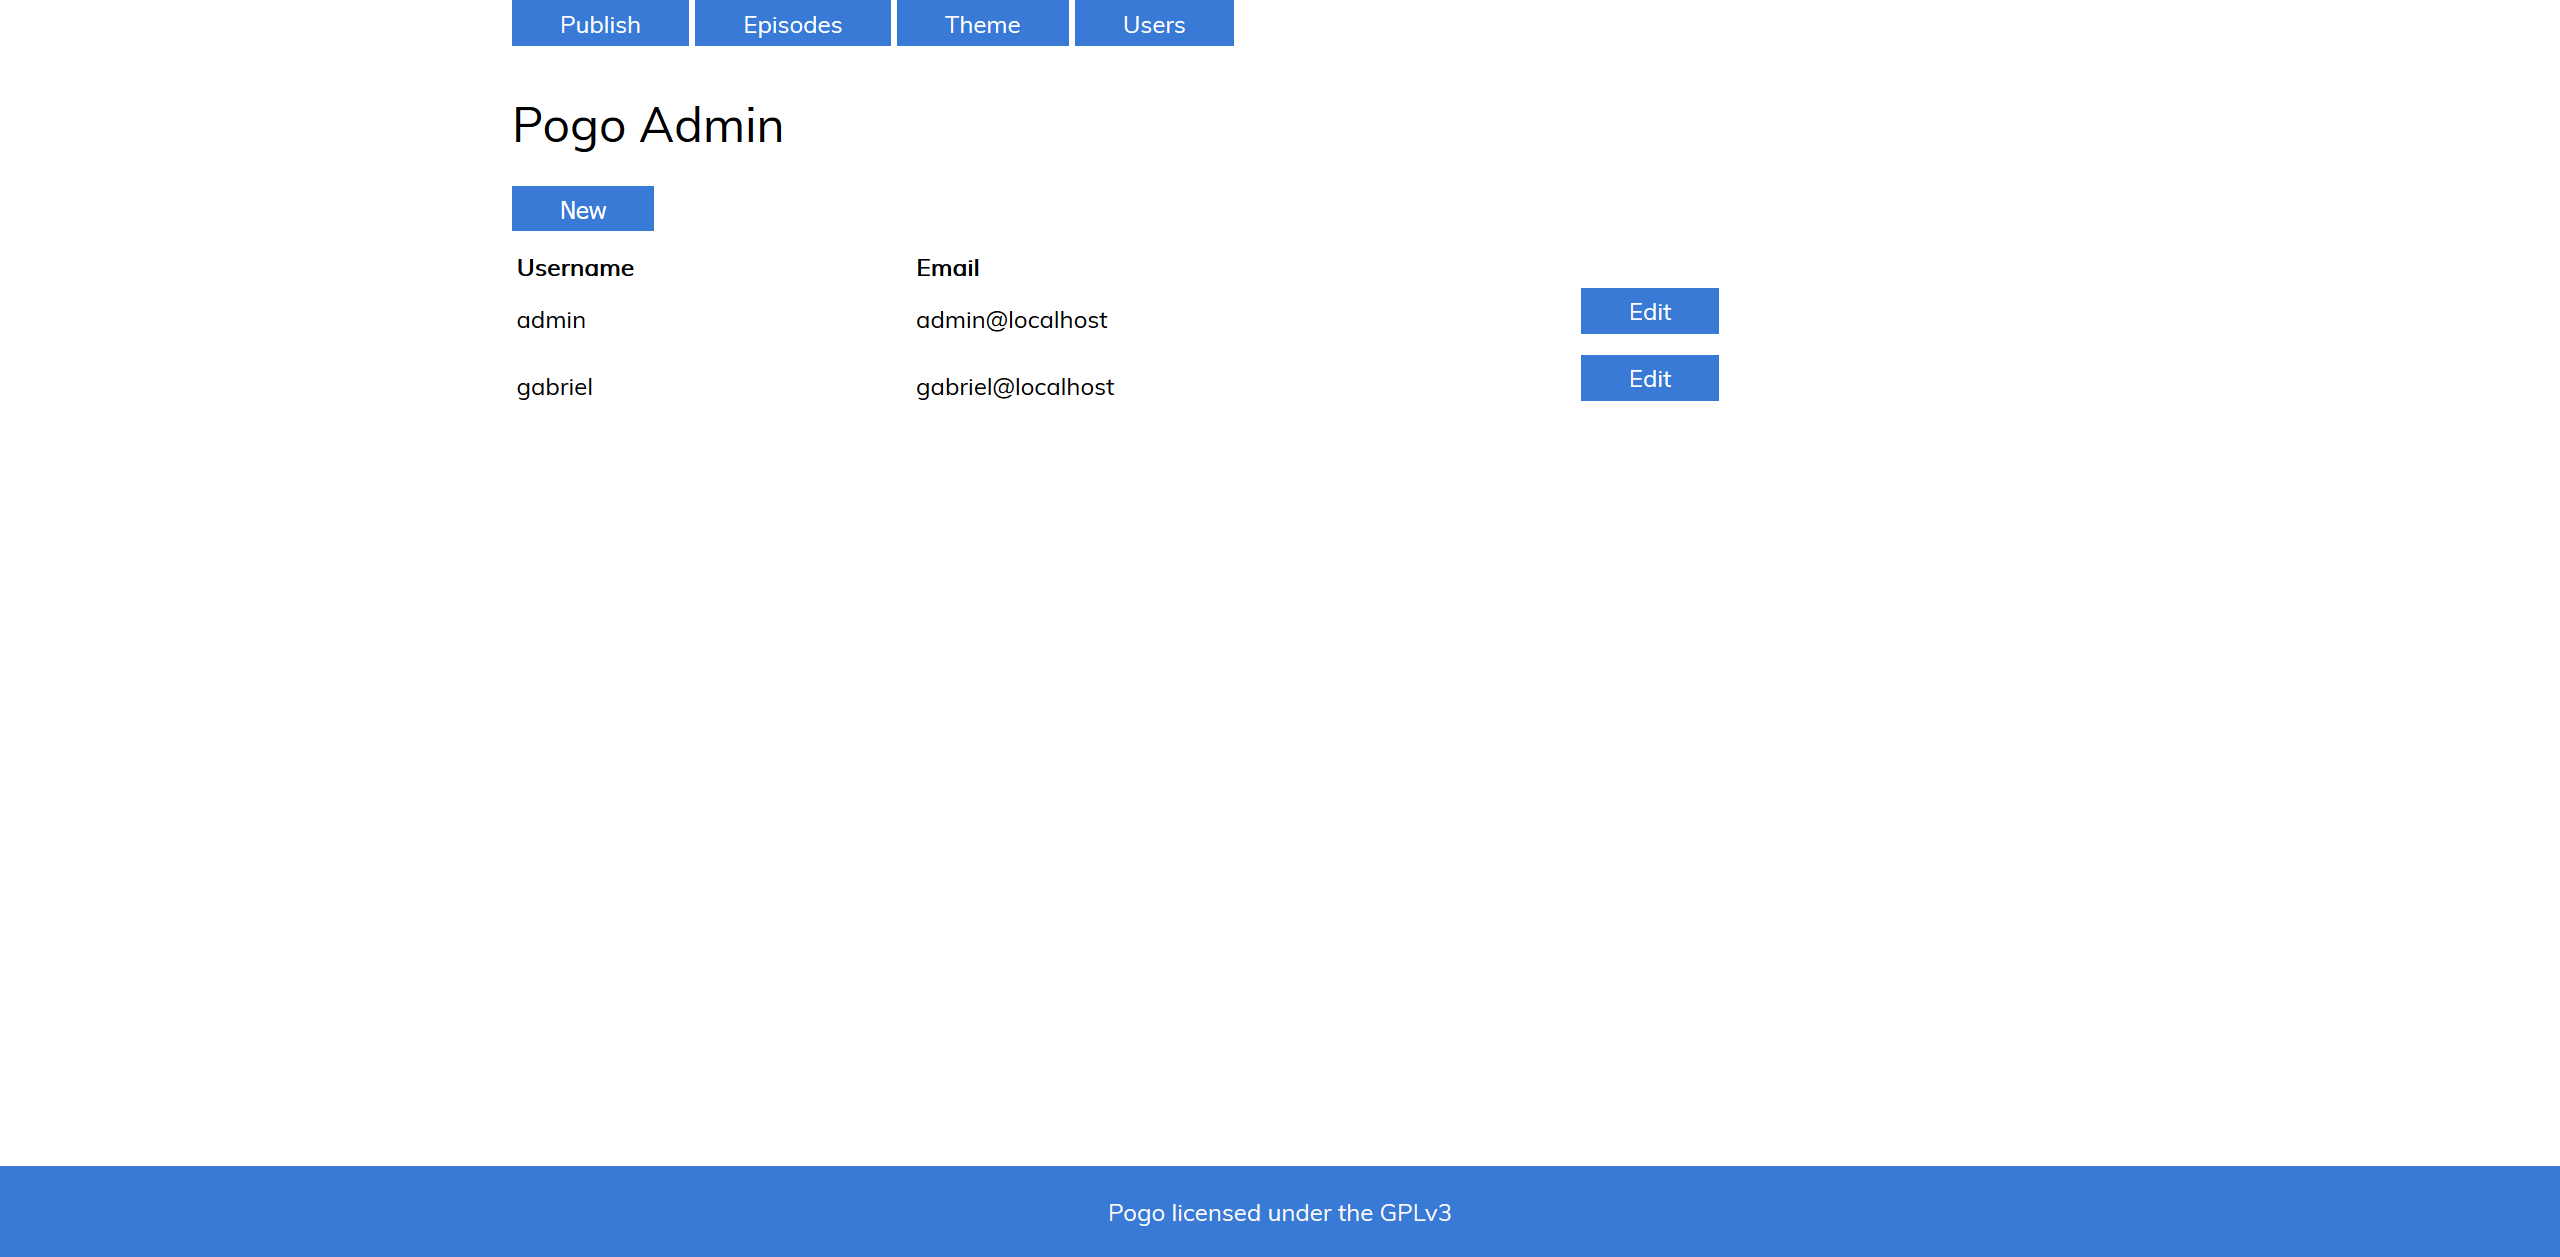The image size is (2560, 1257).
Task: Select the gabriel username cell
Action: pos(554,387)
